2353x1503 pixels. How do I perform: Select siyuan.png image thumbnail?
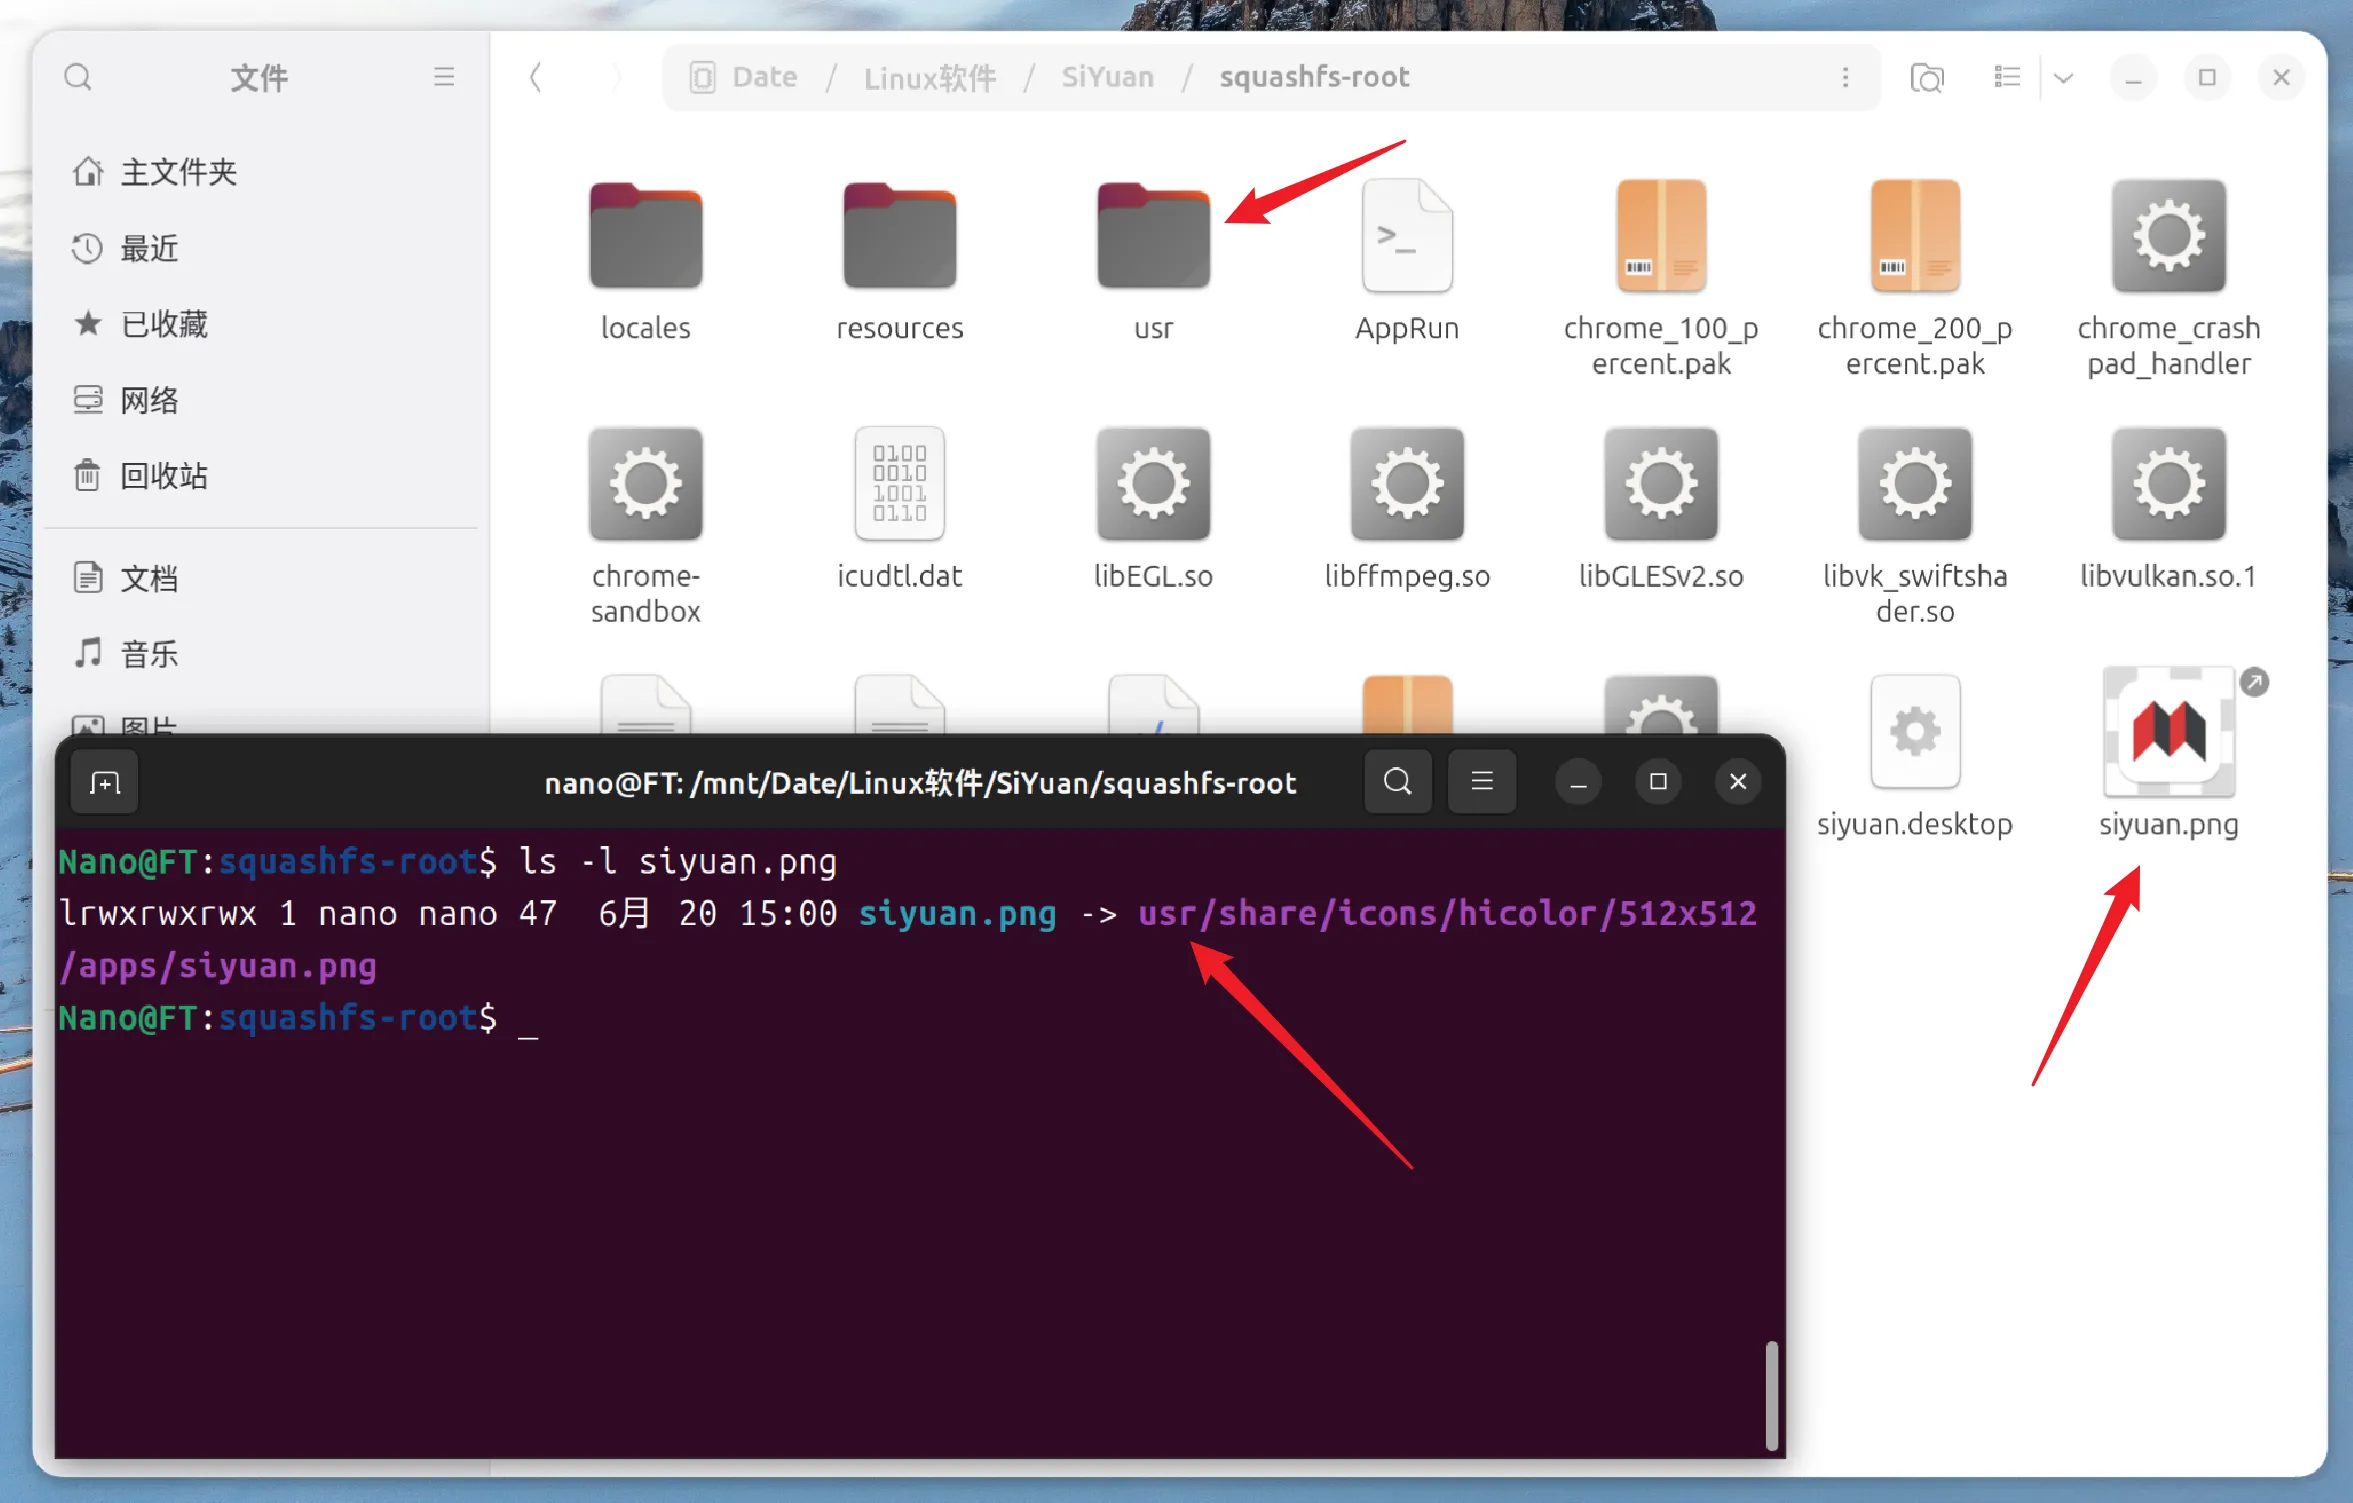(x=2169, y=732)
